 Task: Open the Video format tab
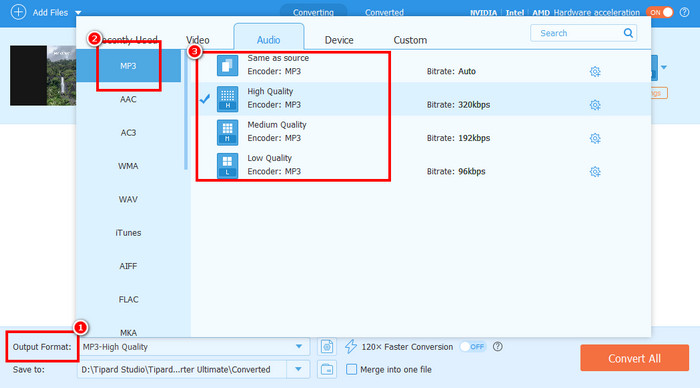(197, 40)
